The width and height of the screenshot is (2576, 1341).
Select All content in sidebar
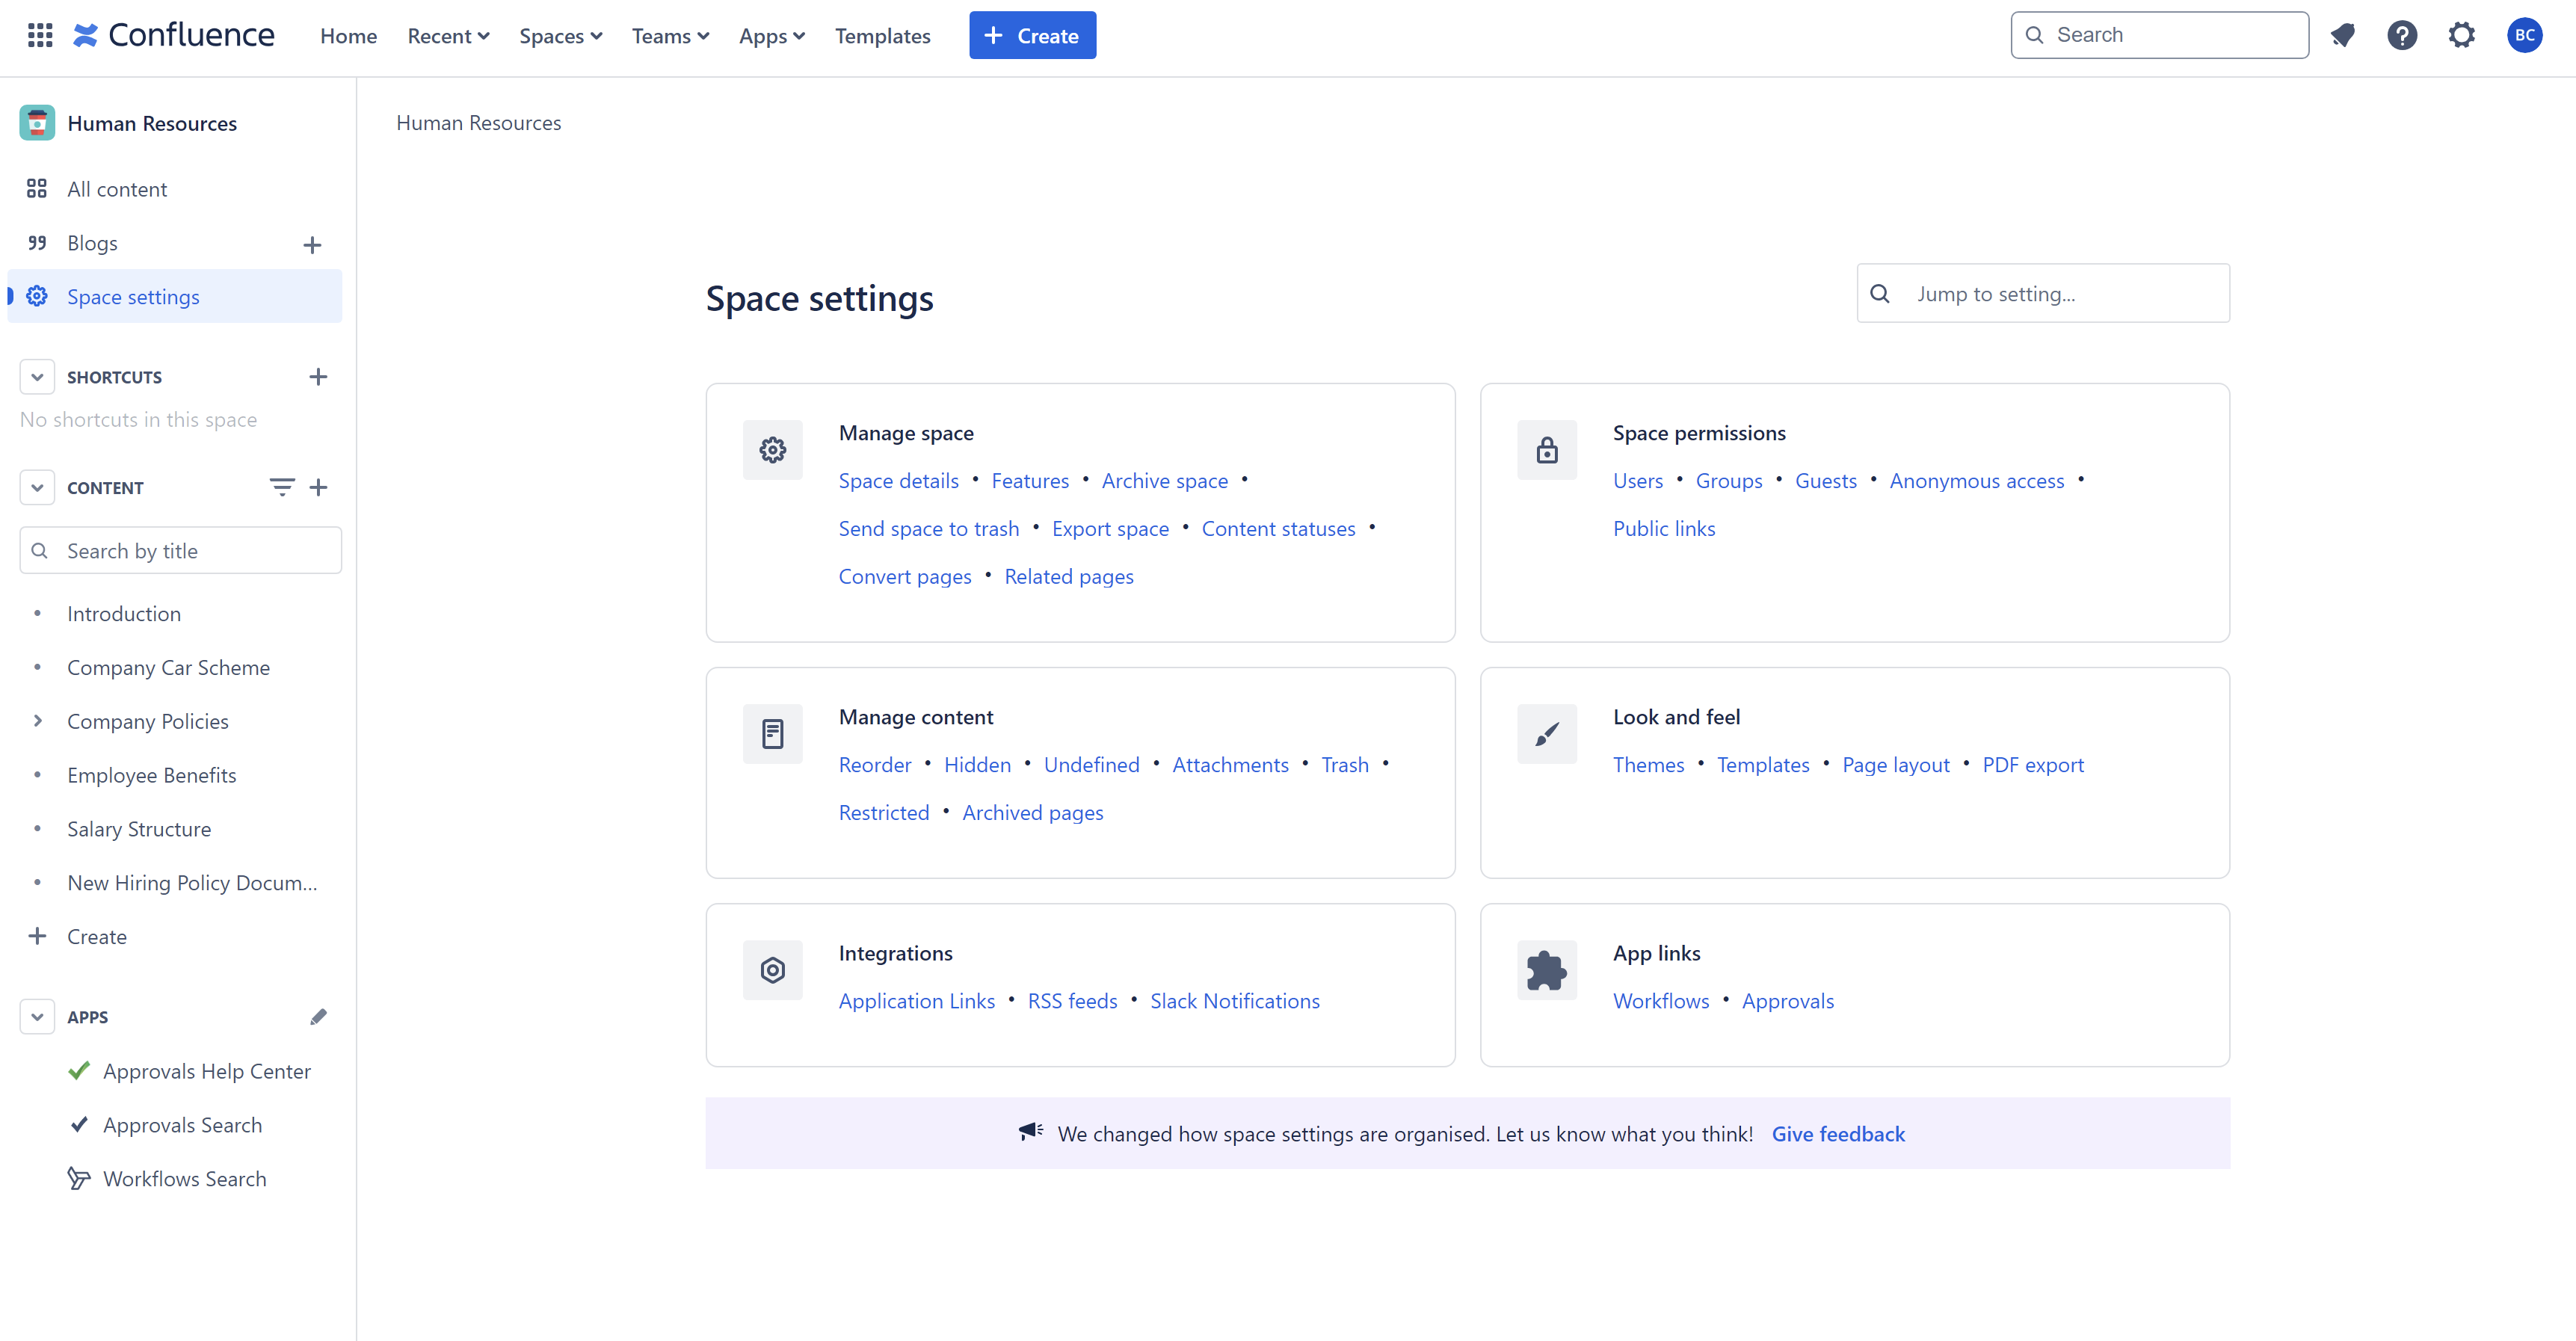click(116, 189)
